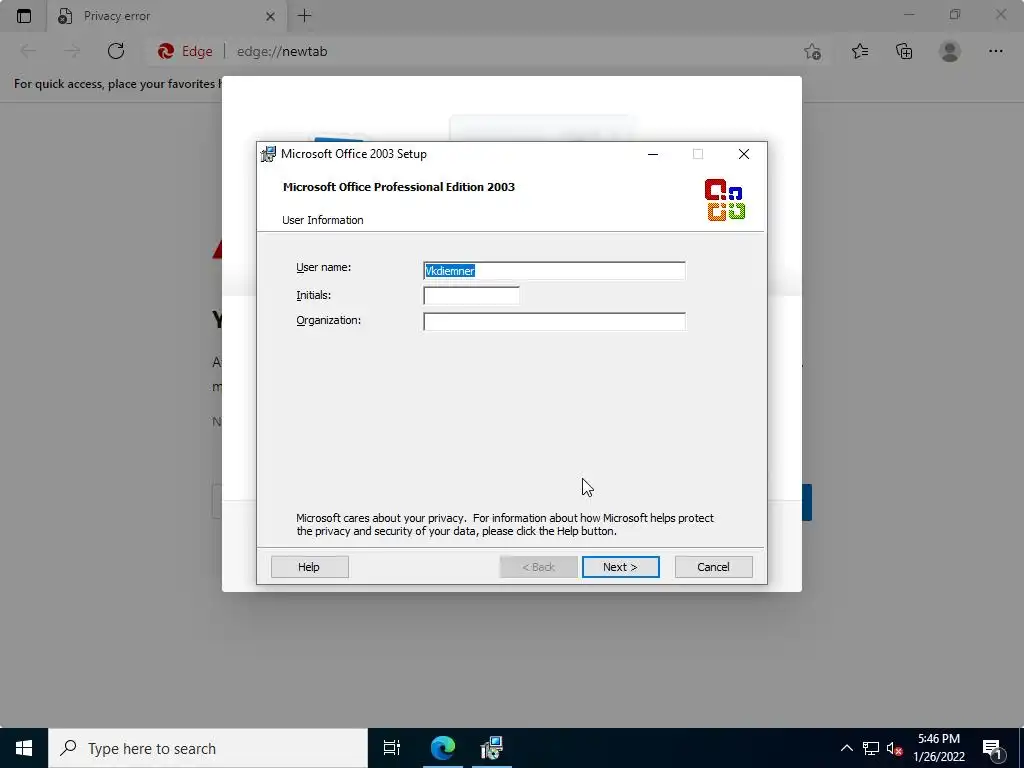Minimize the Office 2003 Setup window
Screen dimensions: 1024x768
[652, 154]
